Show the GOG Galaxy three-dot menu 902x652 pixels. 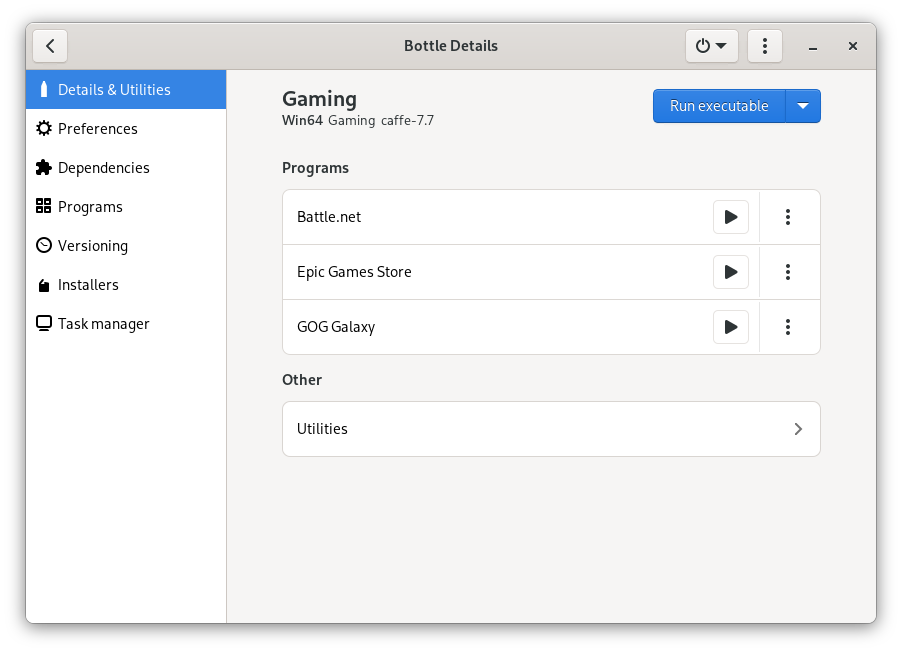pos(788,327)
